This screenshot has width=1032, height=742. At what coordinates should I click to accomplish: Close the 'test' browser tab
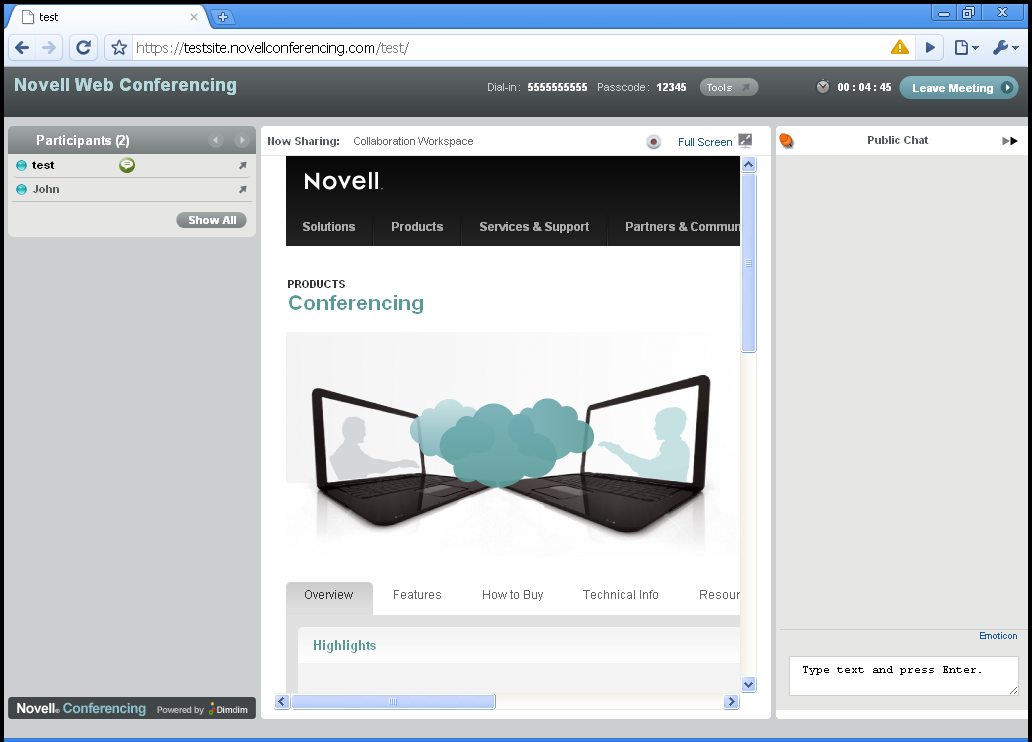point(194,17)
